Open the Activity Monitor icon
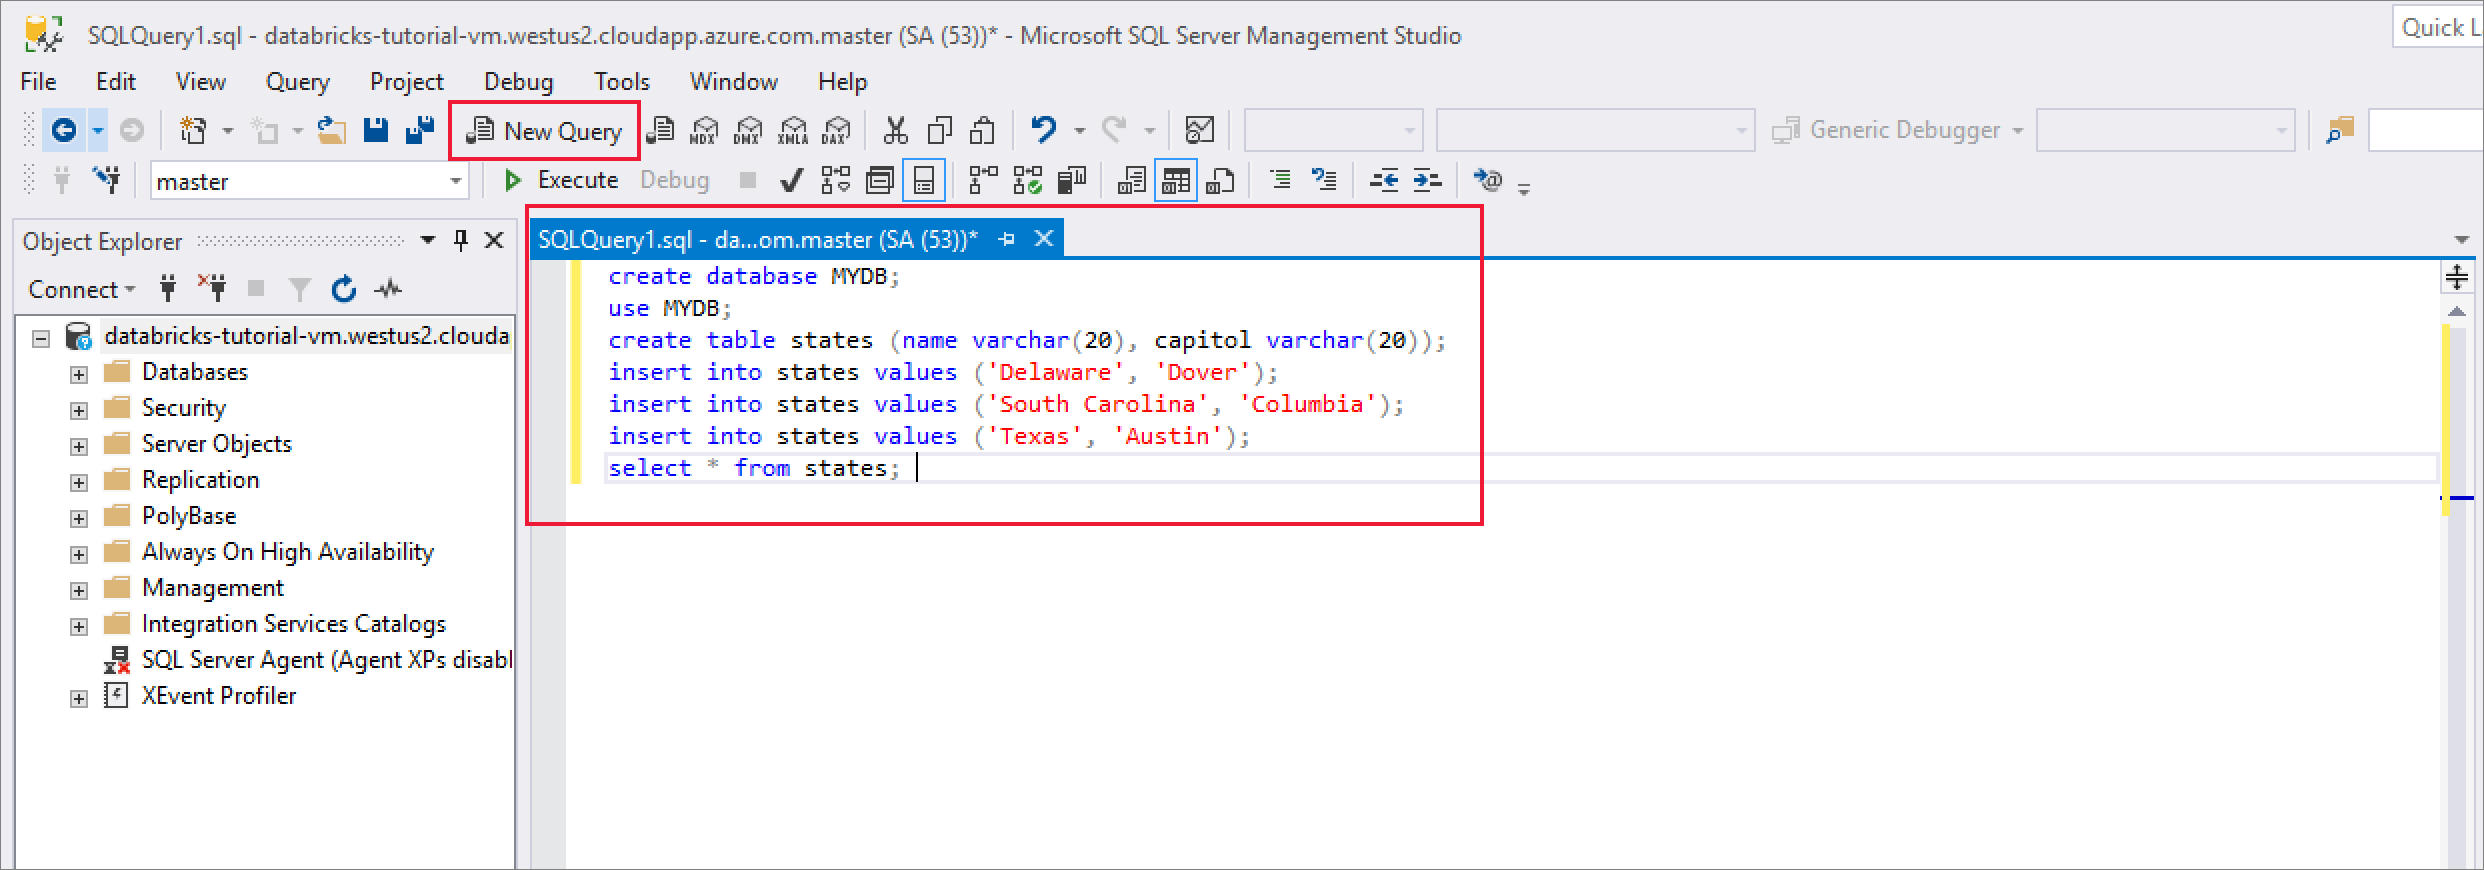The height and width of the screenshot is (870, 2484). 1199,130
